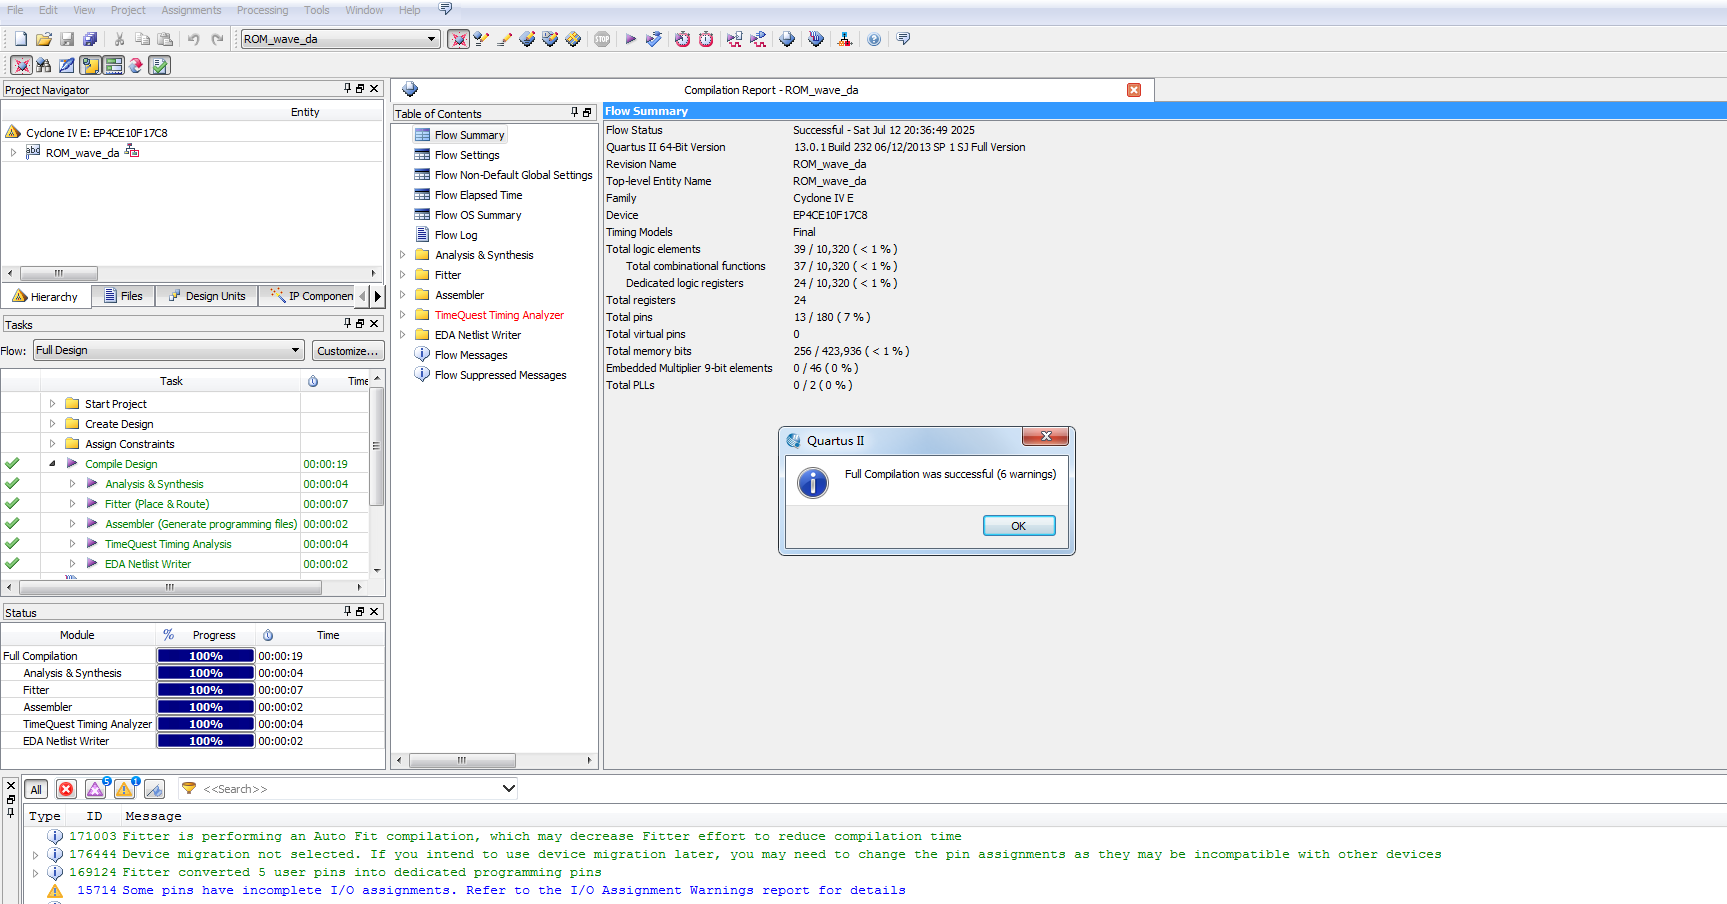Click the New file toolbar icon
Screen dimensions: 1727x904
click(21, 39)
